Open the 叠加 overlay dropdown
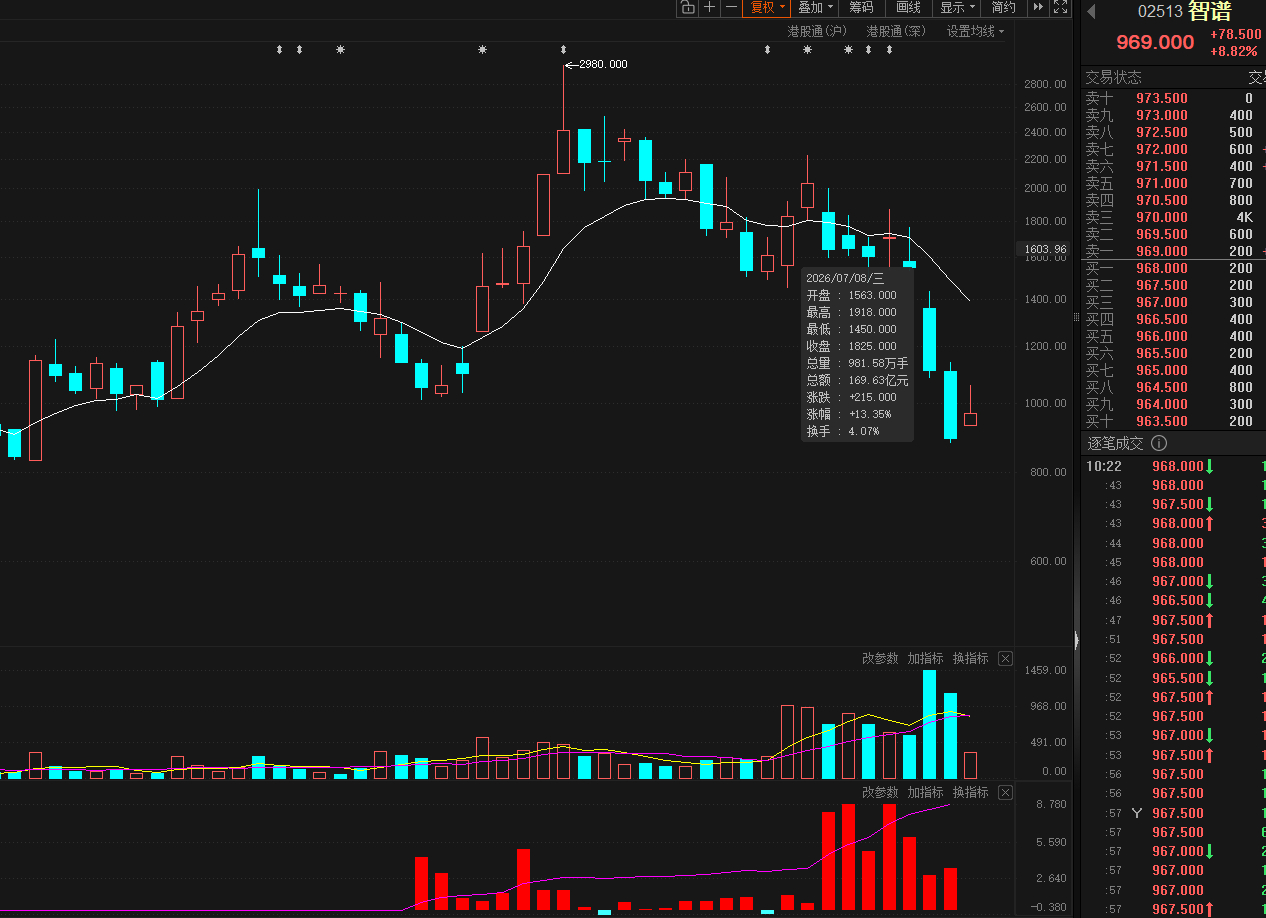Viewport: 1266px width, 918px height. 814,8
